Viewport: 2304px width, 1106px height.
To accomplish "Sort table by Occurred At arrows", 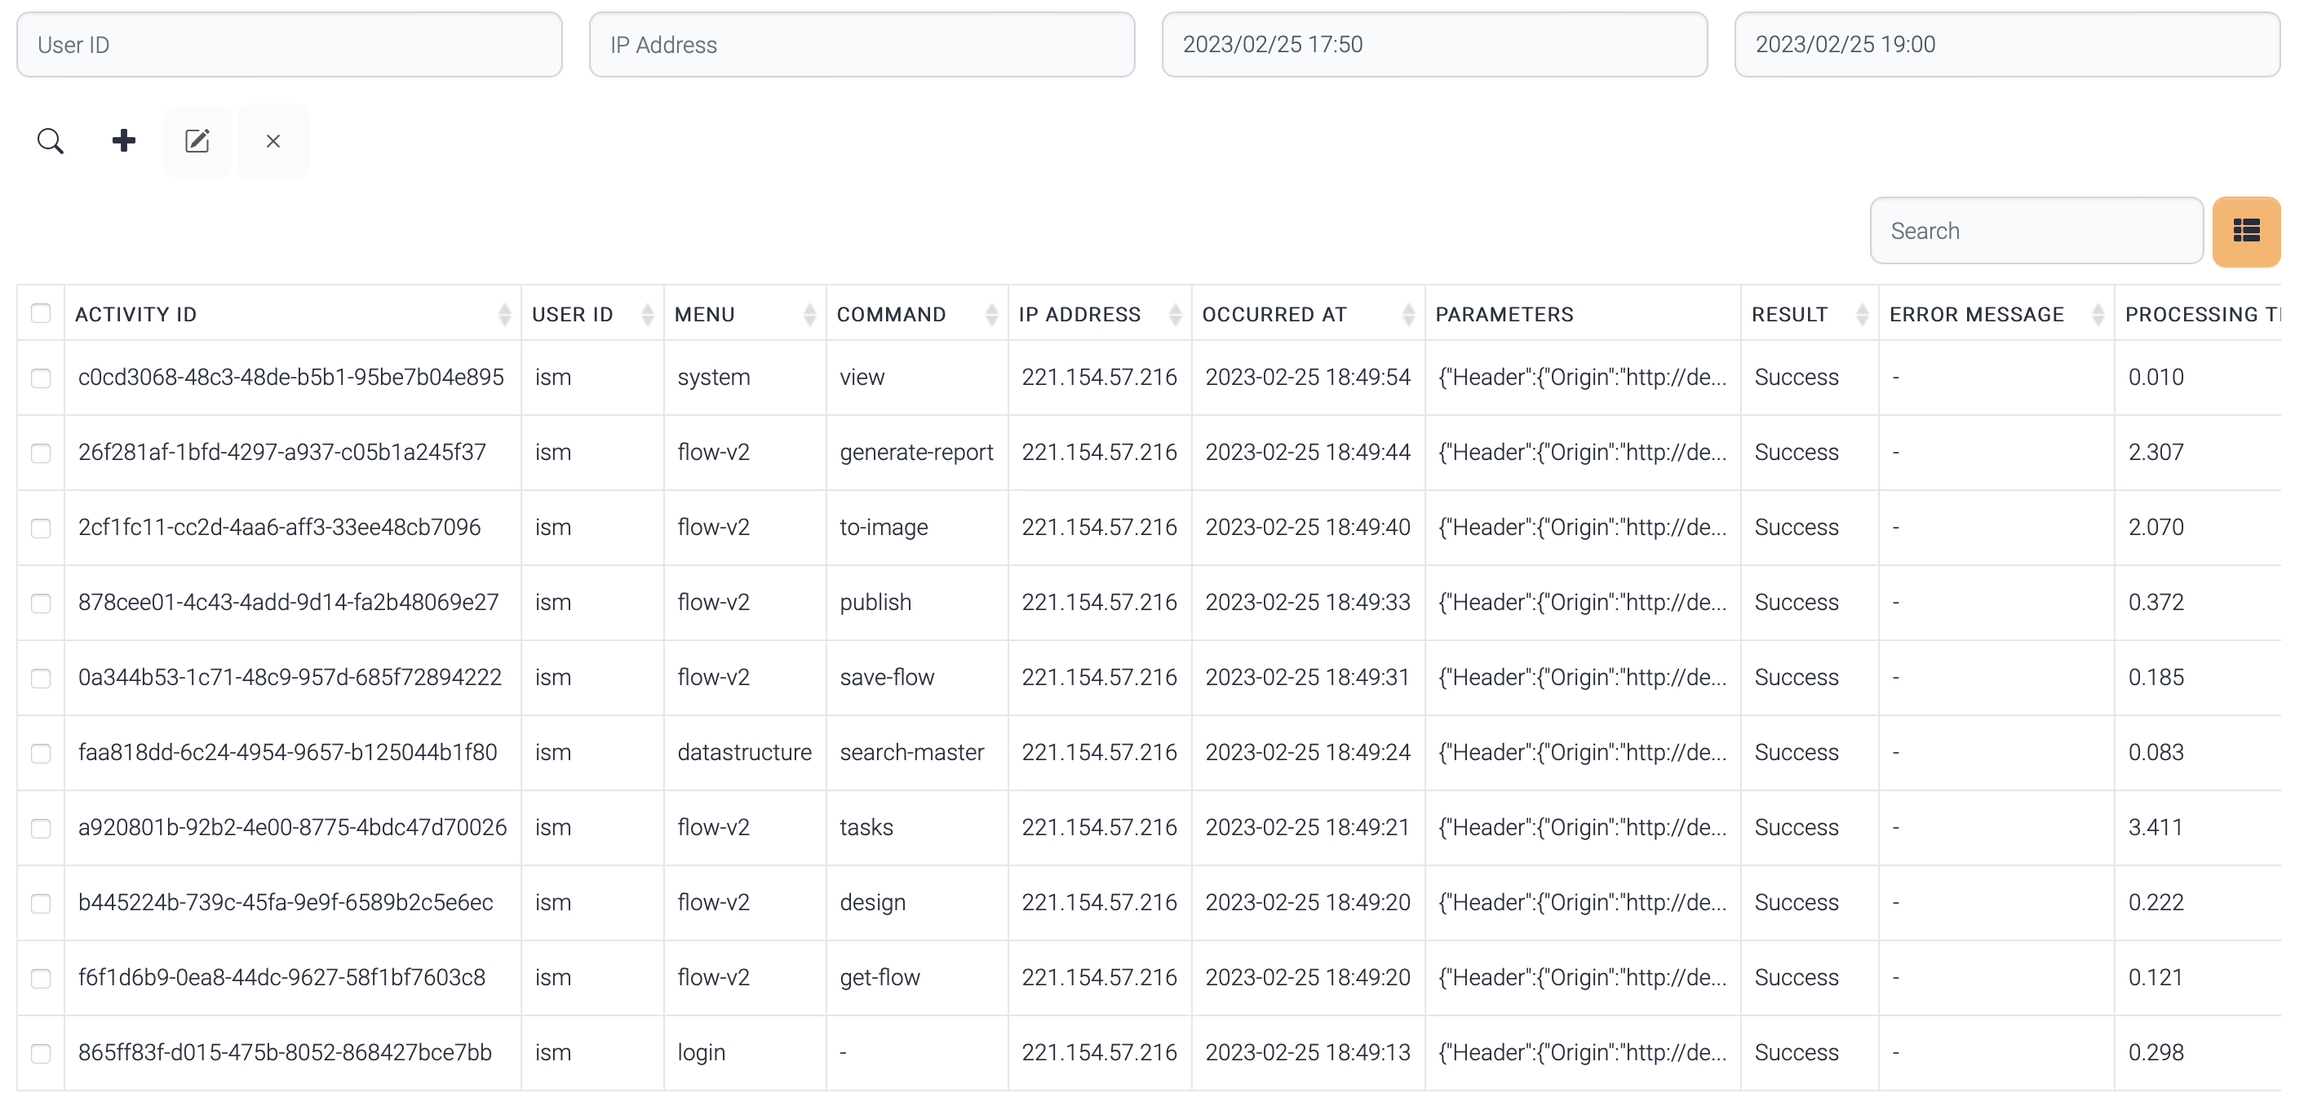I will (1408, 315).
